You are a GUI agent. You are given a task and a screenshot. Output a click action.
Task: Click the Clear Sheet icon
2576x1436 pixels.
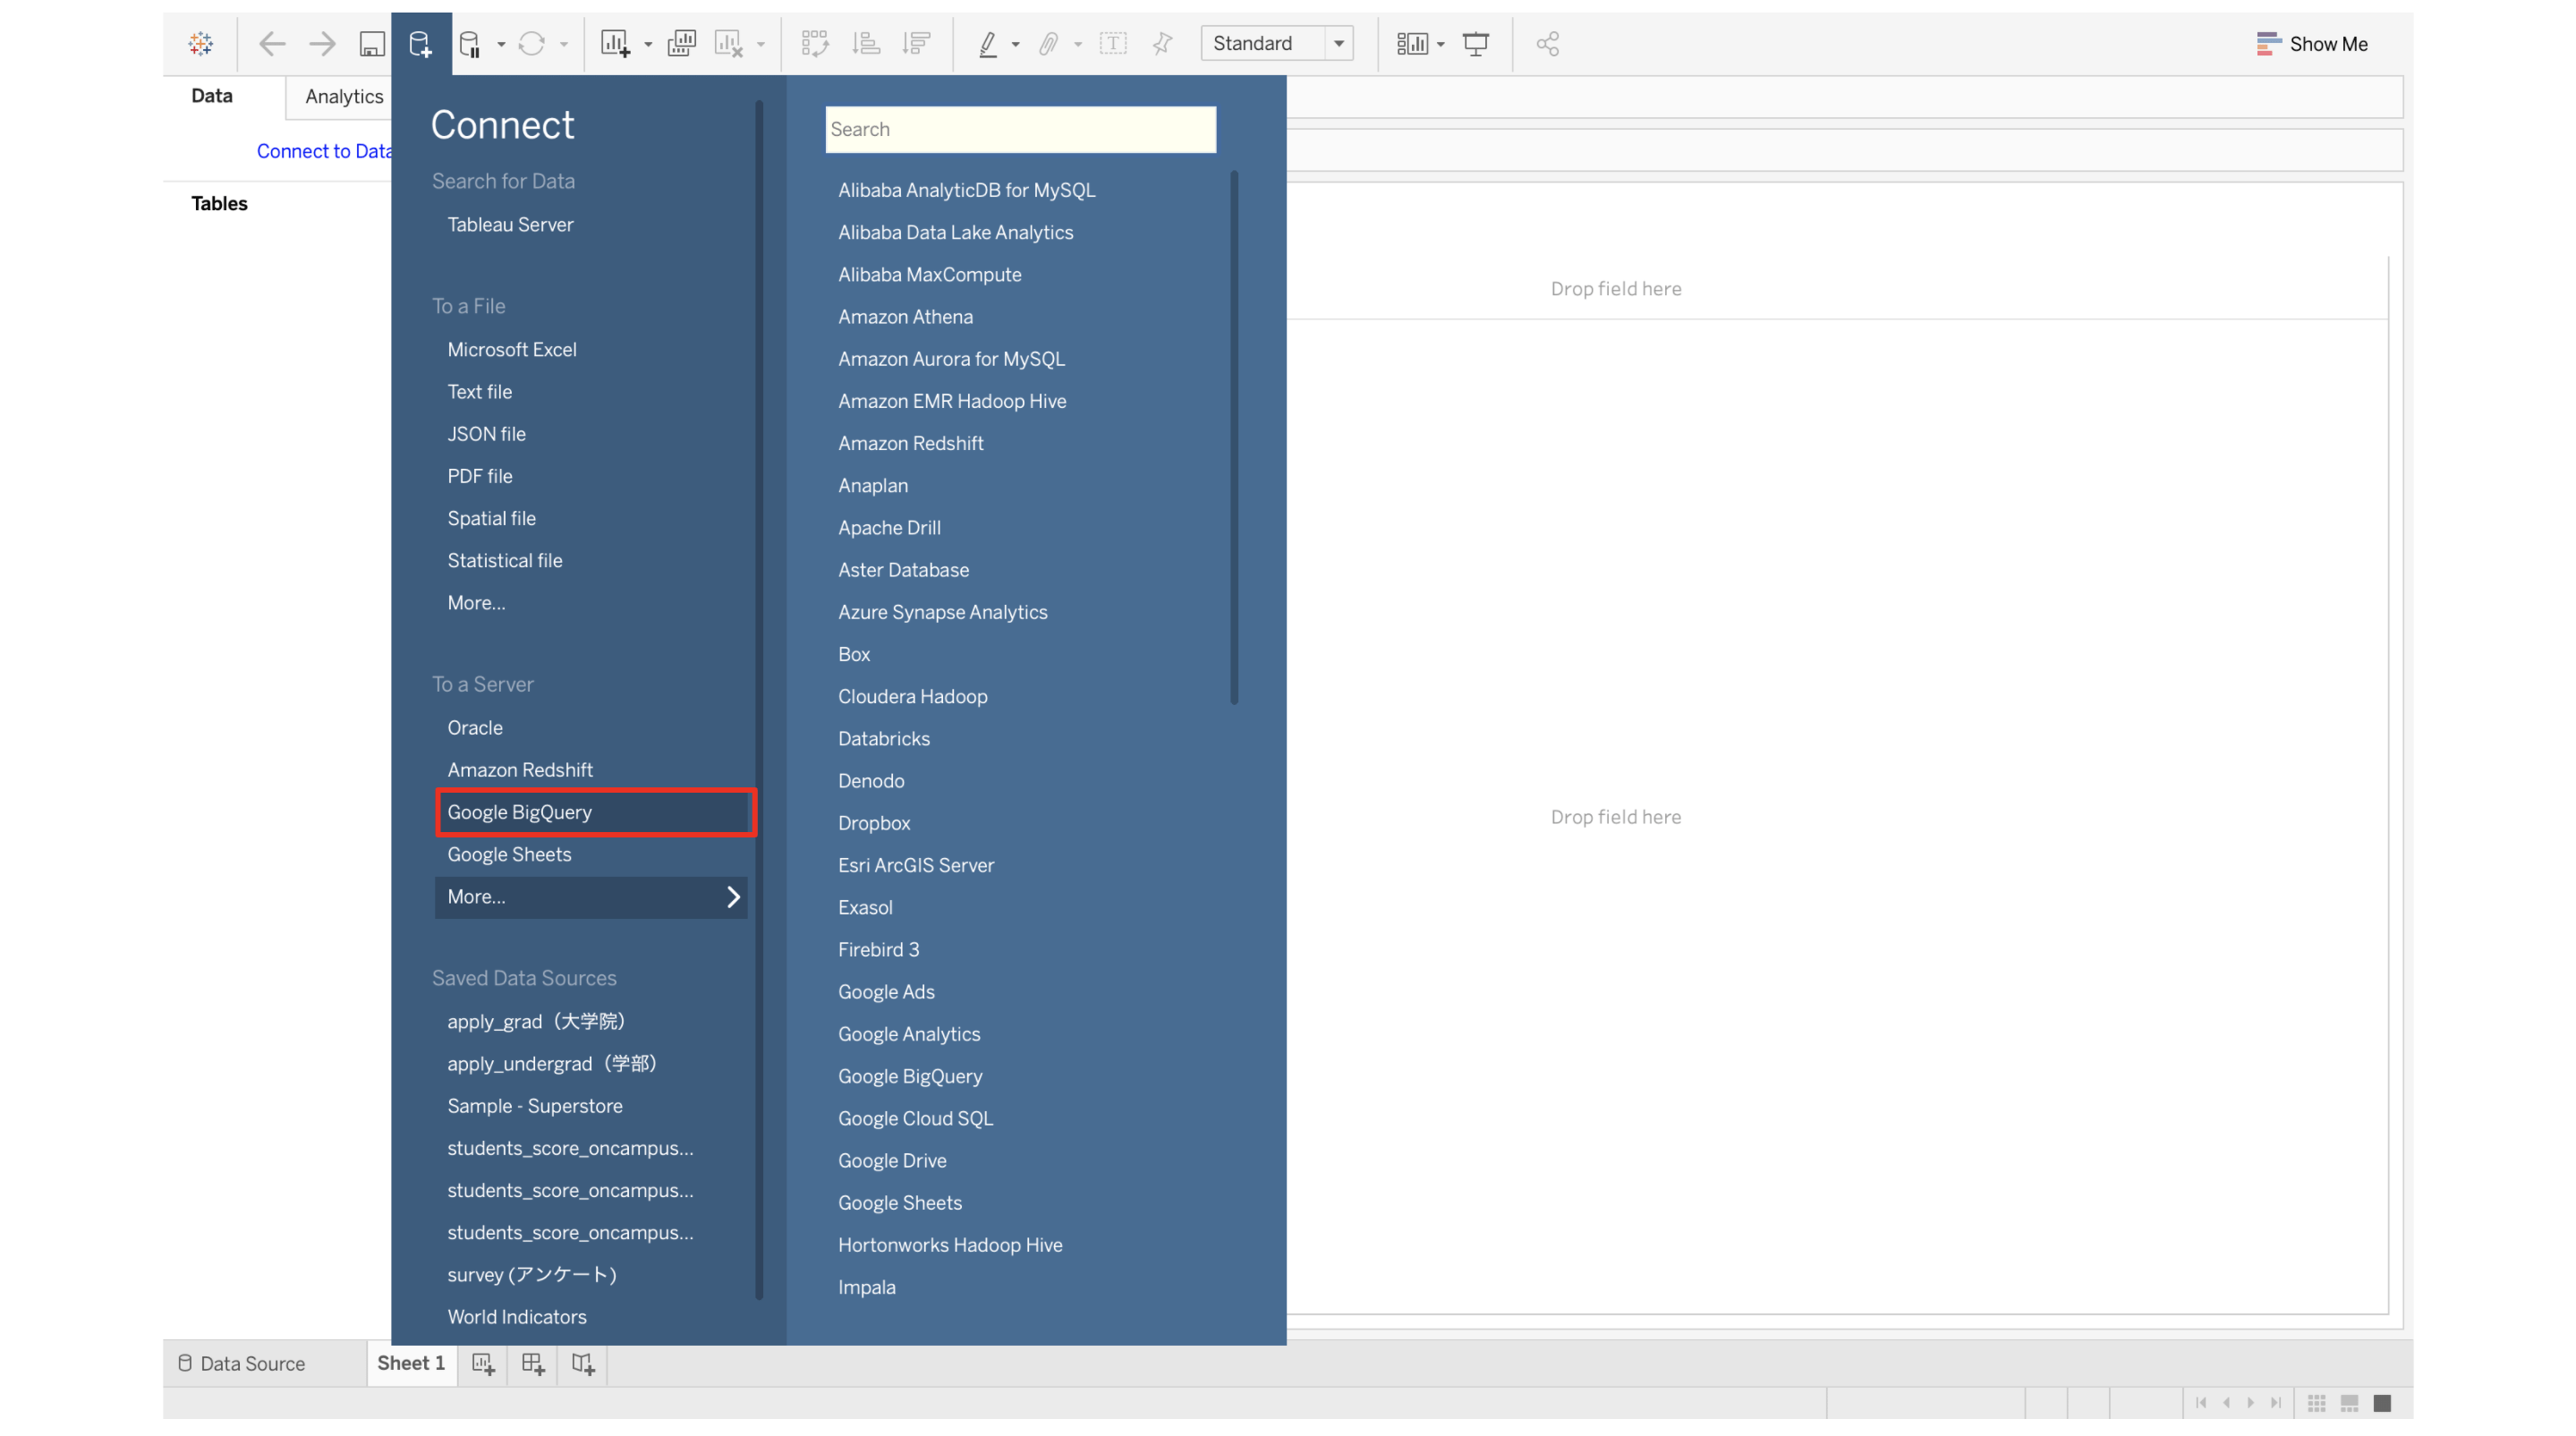coord(729,43)
